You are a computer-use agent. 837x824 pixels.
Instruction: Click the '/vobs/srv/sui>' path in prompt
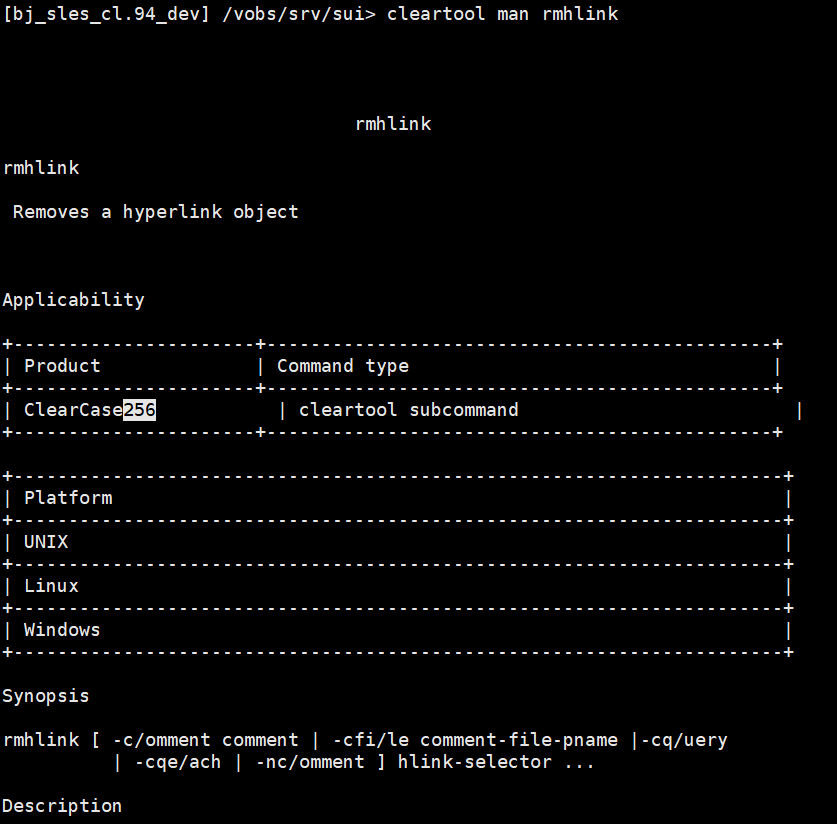pos(299,14)
